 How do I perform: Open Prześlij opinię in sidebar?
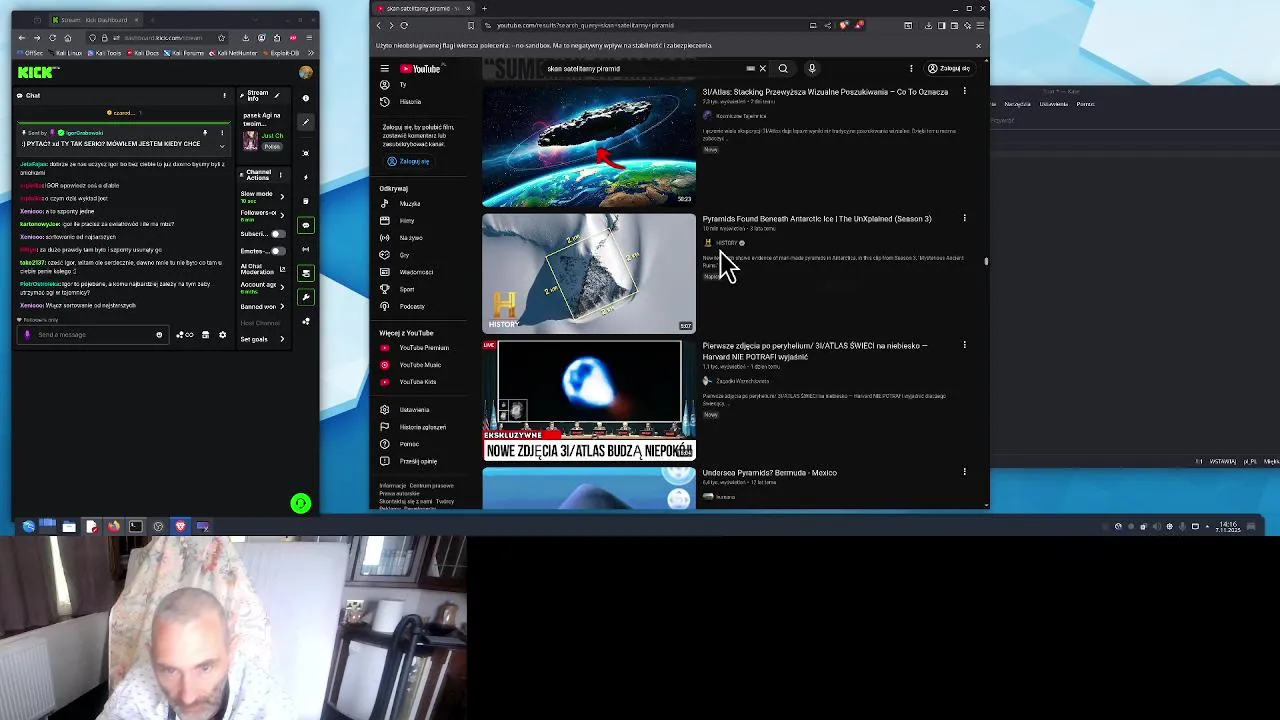(x=418, y=461)
